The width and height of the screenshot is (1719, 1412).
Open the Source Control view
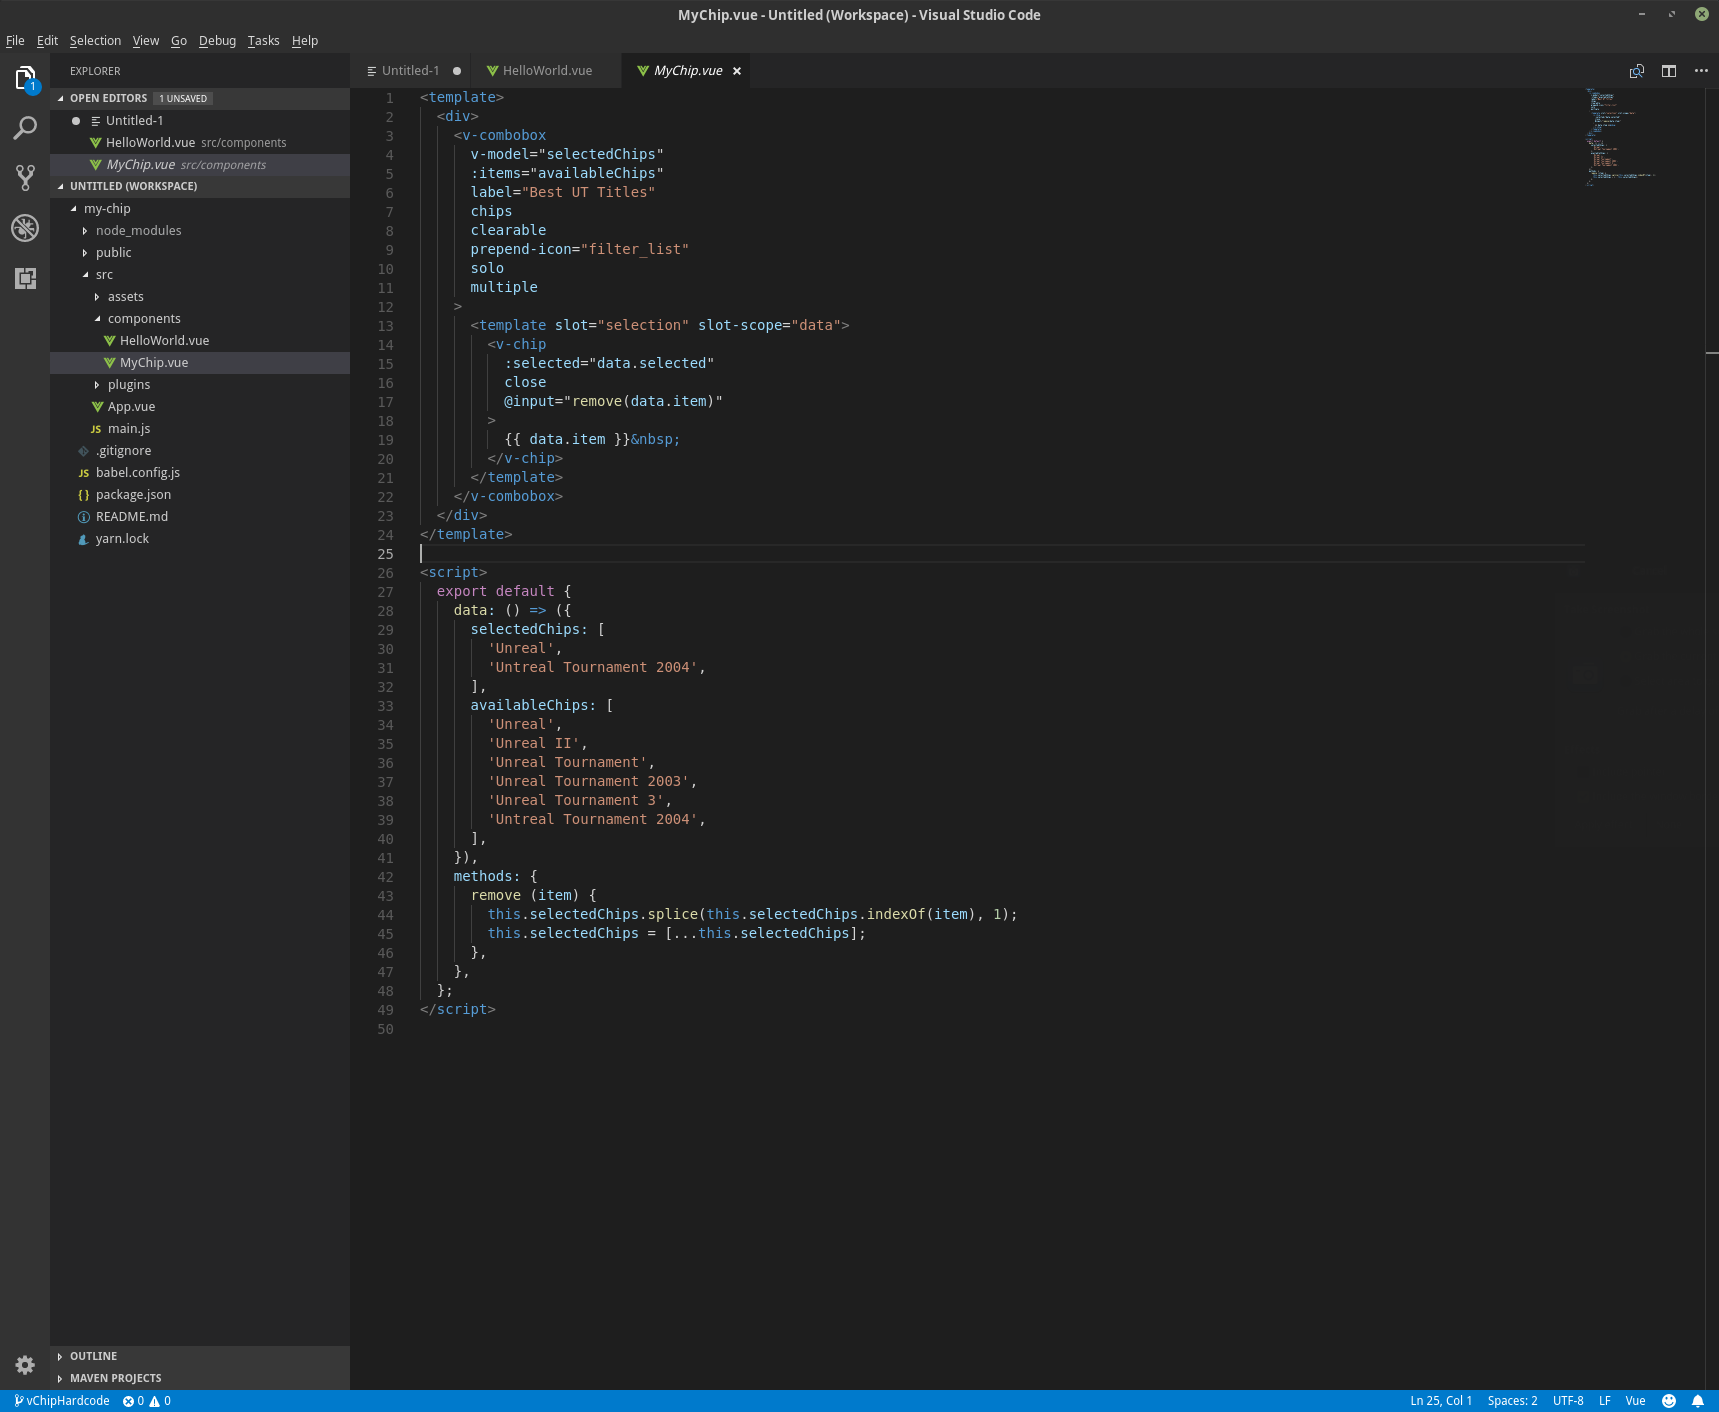click(x=25, y=178)
